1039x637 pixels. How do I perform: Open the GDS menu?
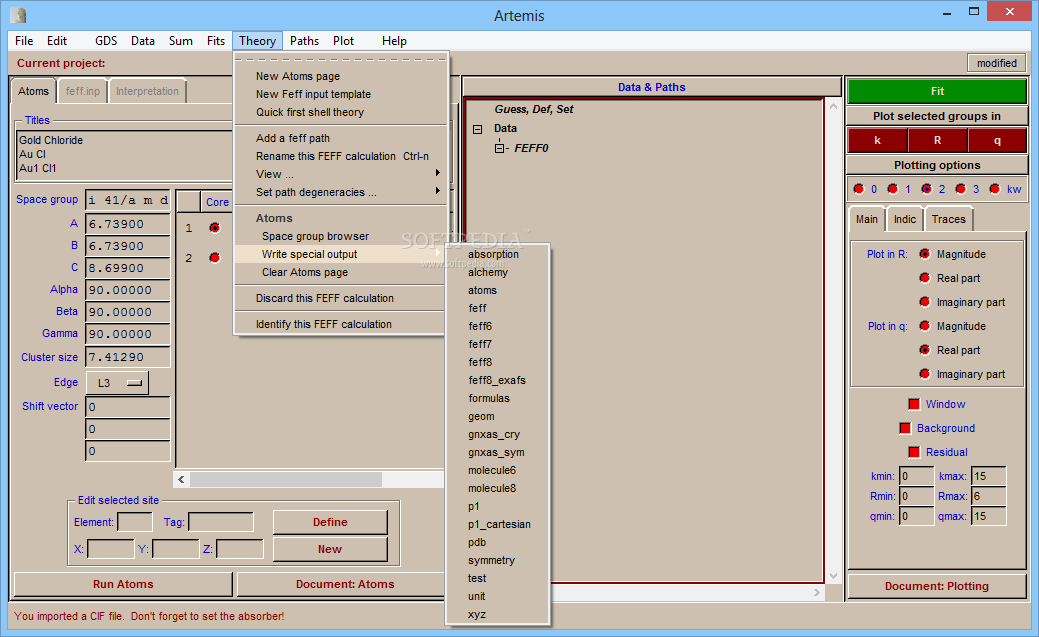(x=106, y=40)
